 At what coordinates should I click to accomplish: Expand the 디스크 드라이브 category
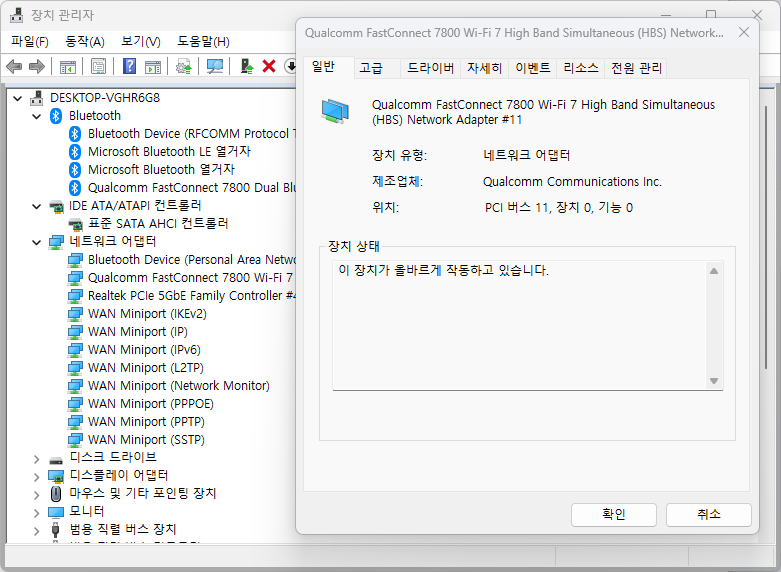point(37,458)
